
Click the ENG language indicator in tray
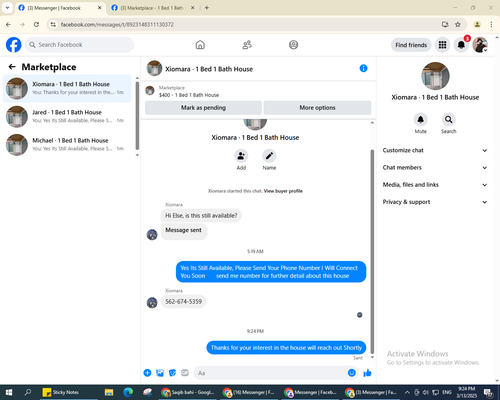pyautogui.click(x=447, y=392)
